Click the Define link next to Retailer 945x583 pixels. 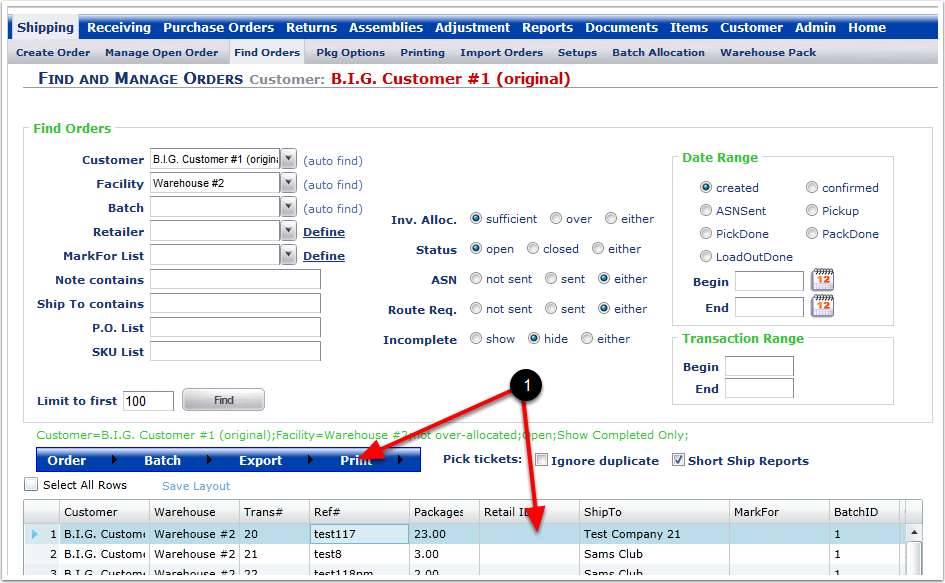(324, 232)
